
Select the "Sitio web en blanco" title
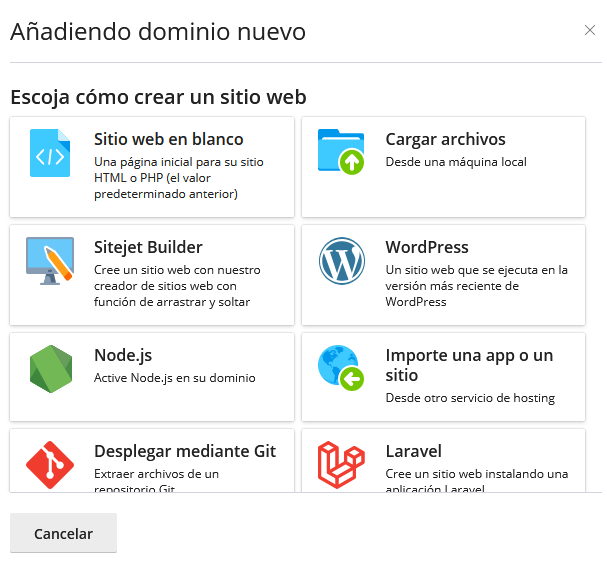click(168, 139)
